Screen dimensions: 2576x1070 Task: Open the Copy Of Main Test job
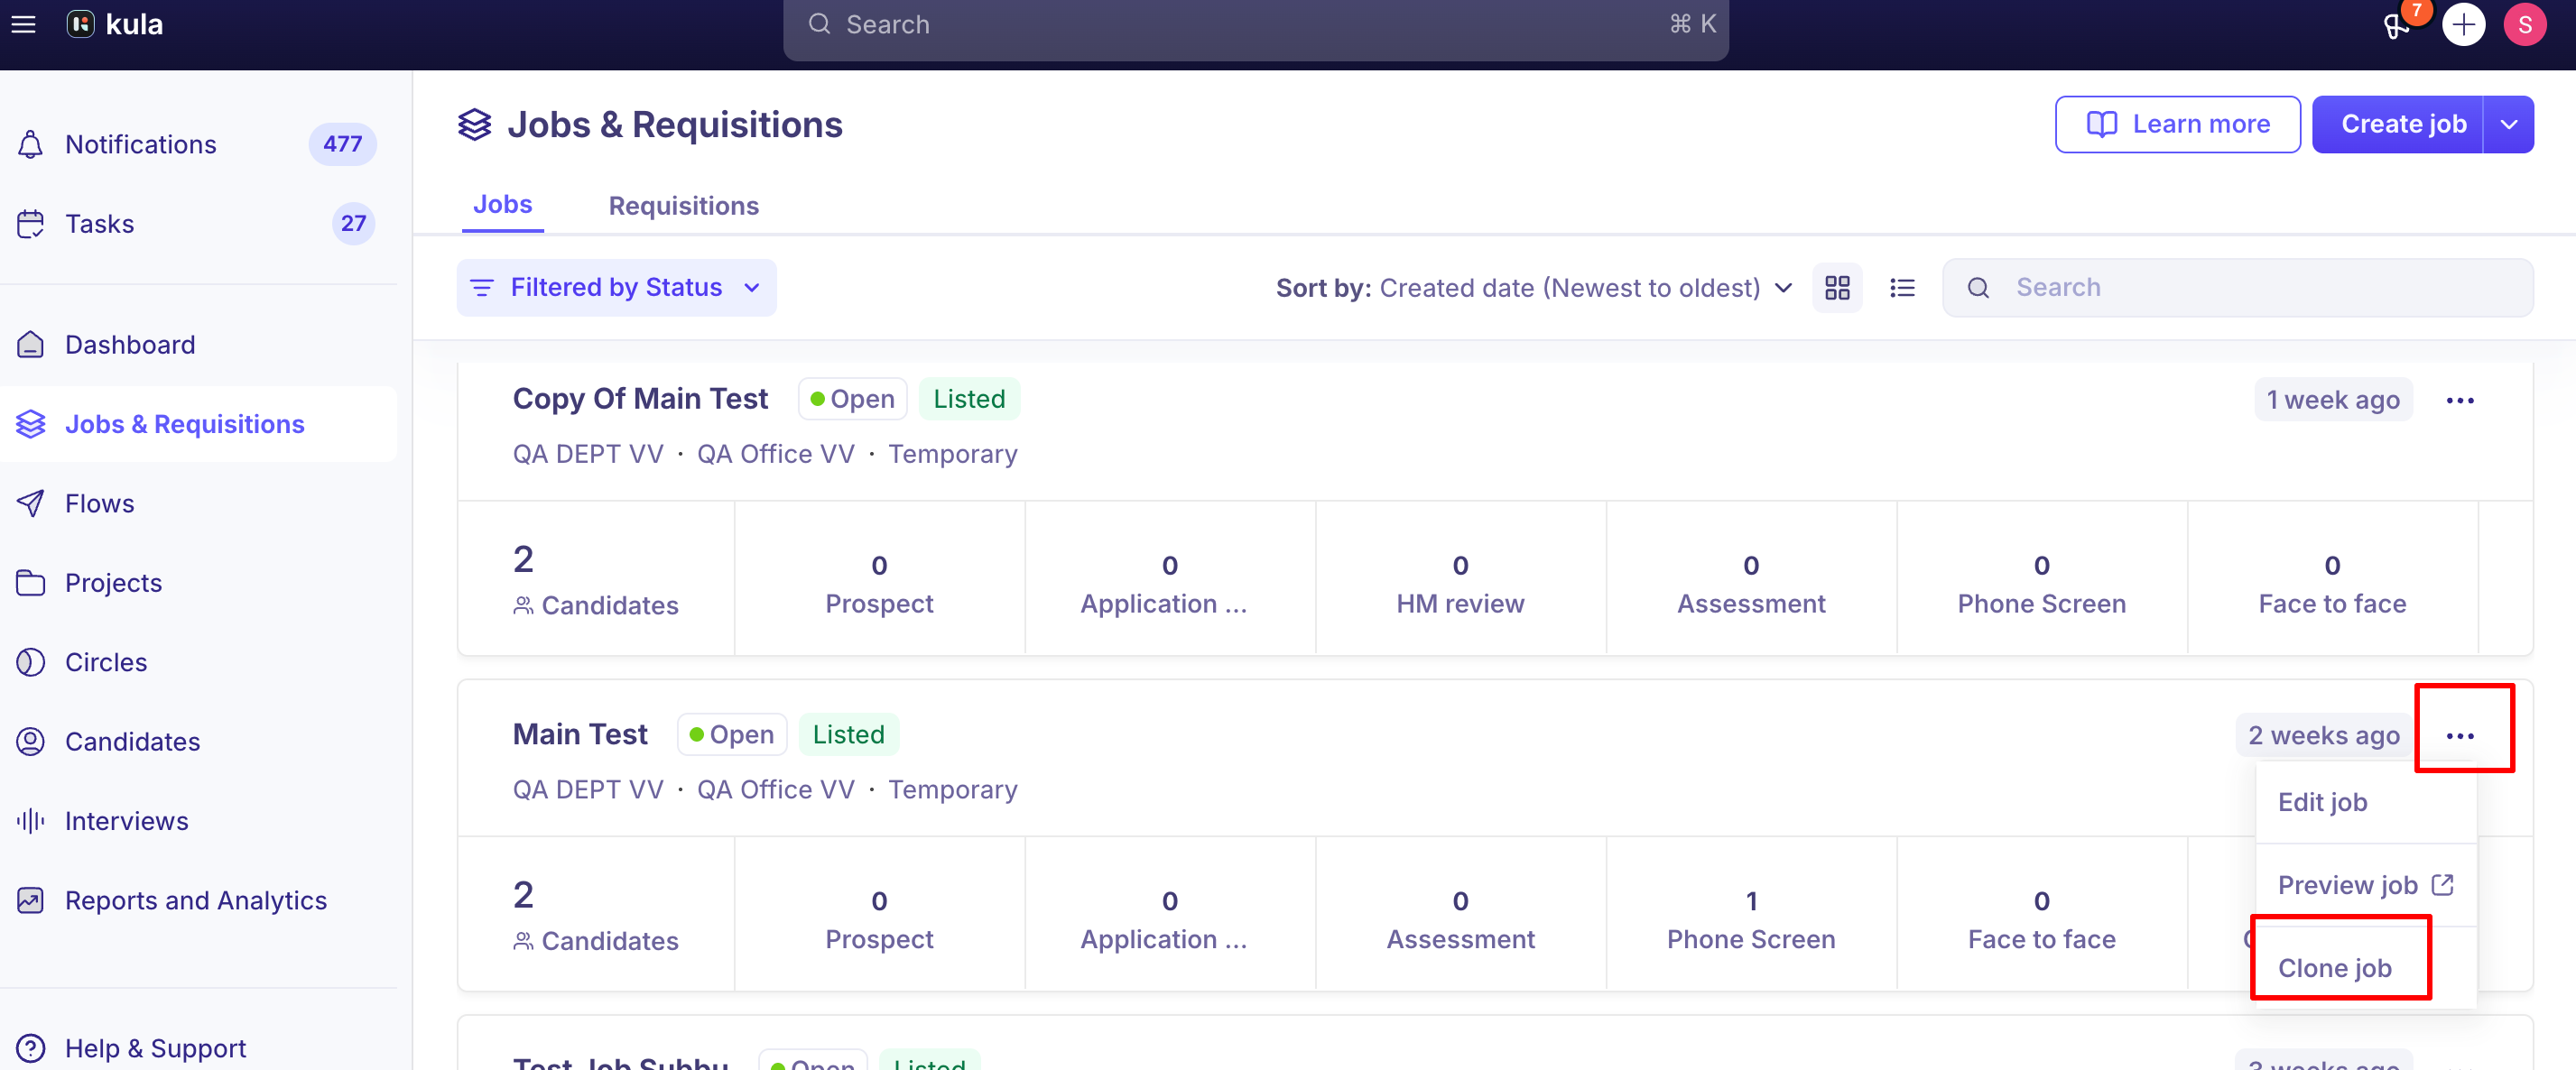(x=640, y=399)
